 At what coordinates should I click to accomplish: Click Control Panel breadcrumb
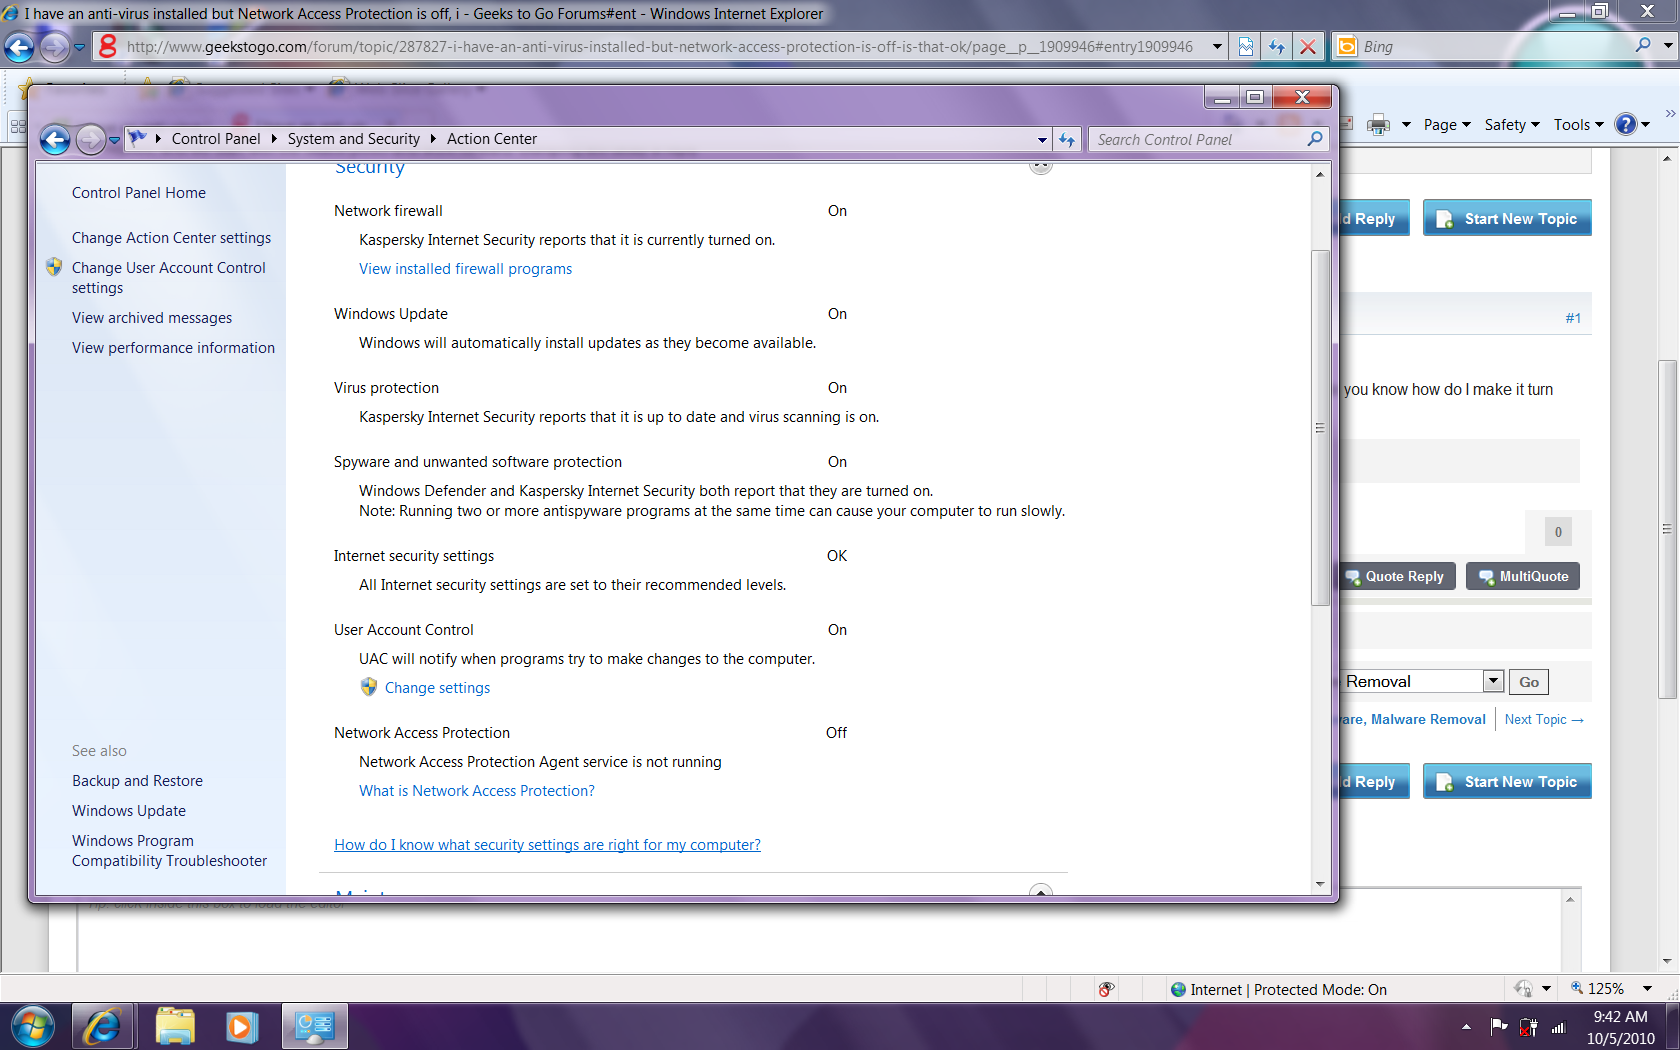(x=216, y=139)
